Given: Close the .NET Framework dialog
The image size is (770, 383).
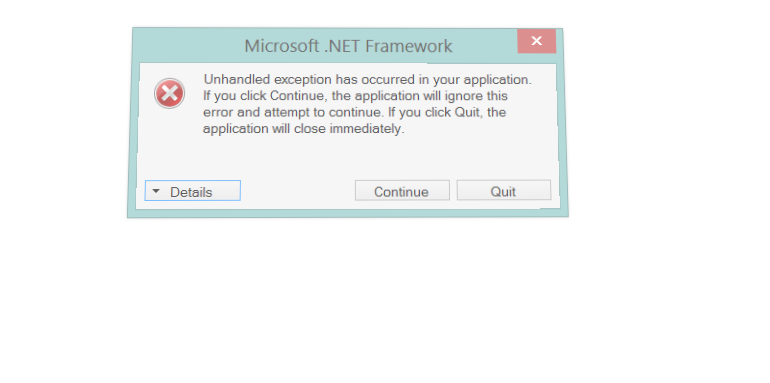Looking at the screenshot, I should pos(537,41).
